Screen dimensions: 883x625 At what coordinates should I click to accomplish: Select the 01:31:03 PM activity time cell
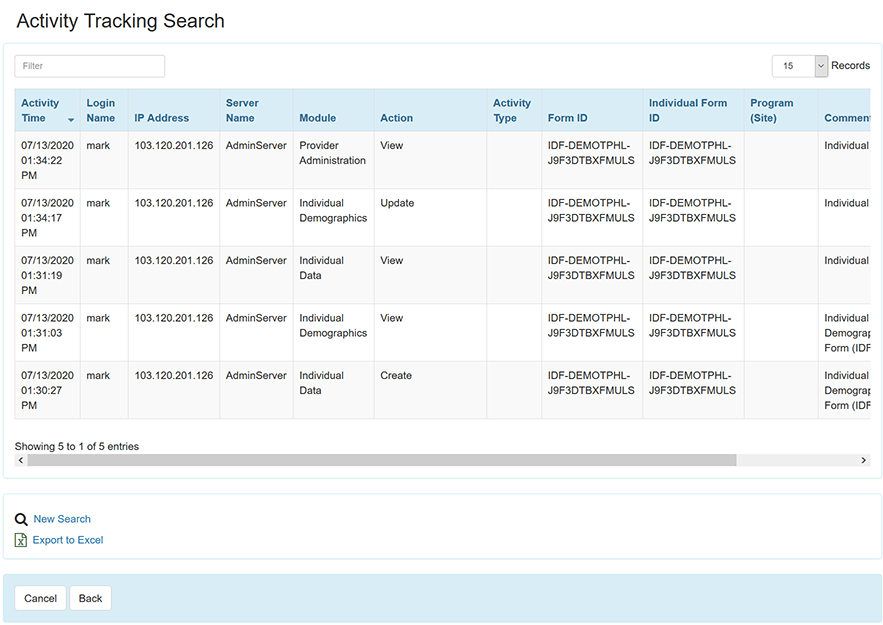[x=47, y=333]
